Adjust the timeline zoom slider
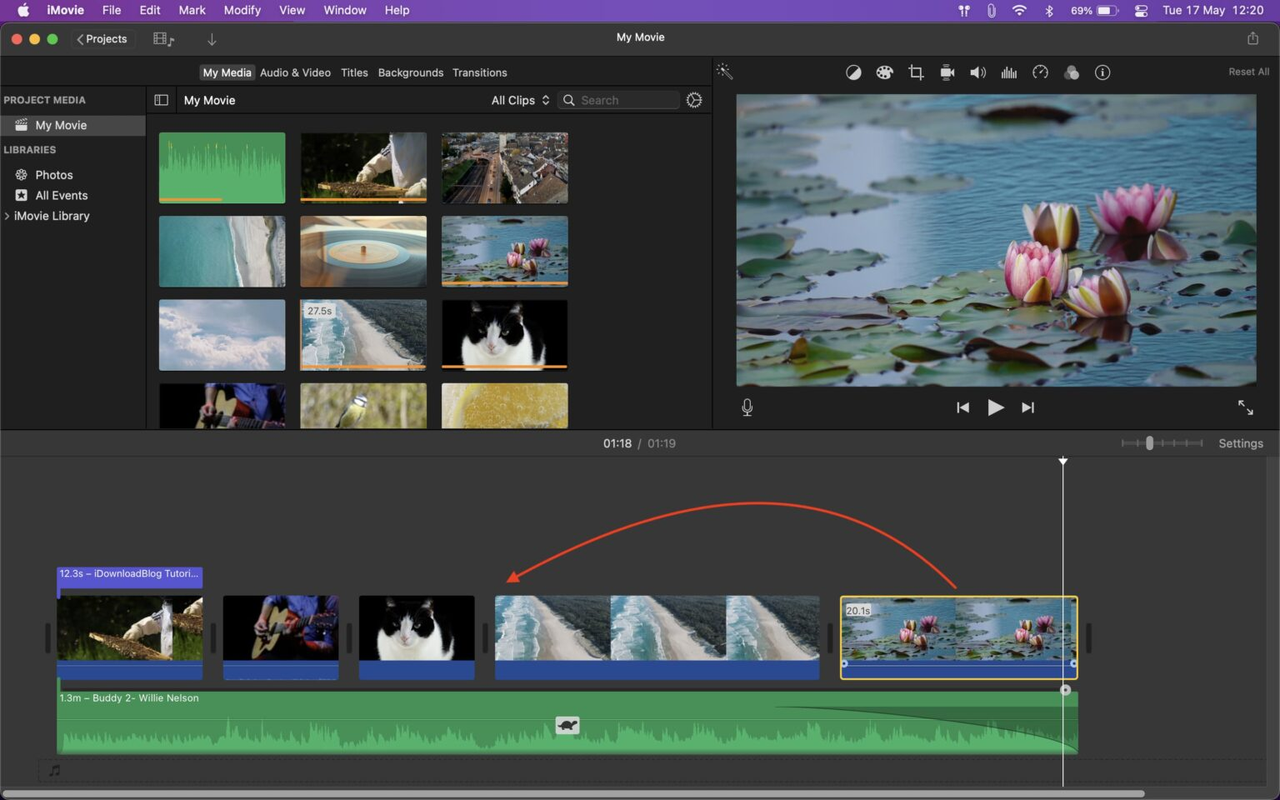Image resolution: width=1280 pixels, height=800 pixels. click(1148, 443)
